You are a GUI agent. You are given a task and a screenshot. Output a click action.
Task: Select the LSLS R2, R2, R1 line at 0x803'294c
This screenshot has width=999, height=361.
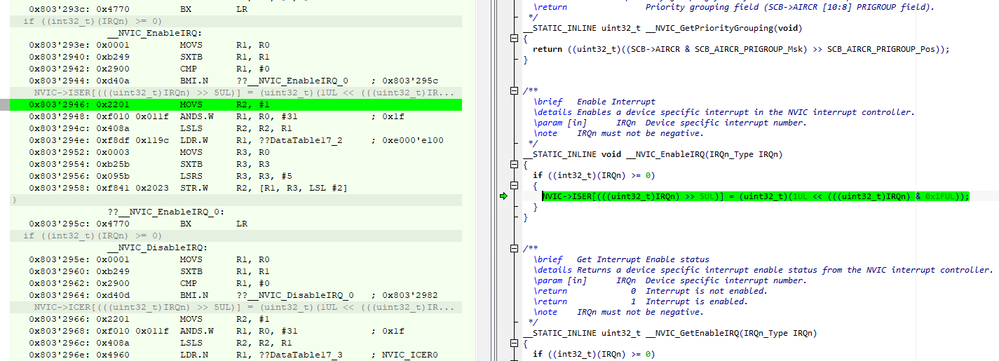(236, 128)
